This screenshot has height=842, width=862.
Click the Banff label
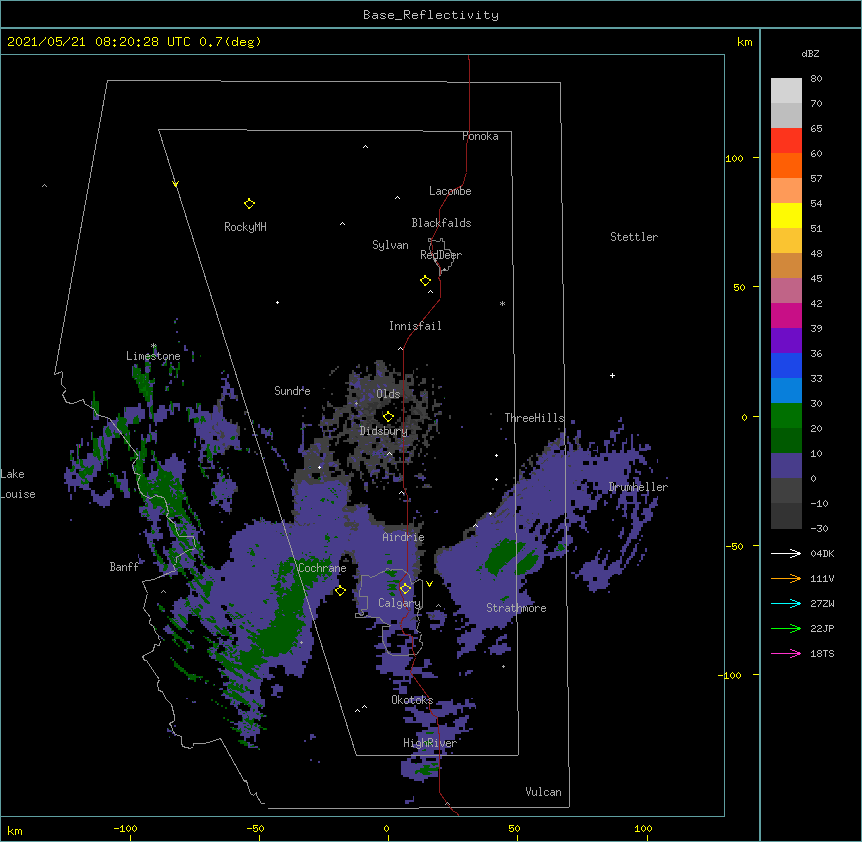[124, 567]
